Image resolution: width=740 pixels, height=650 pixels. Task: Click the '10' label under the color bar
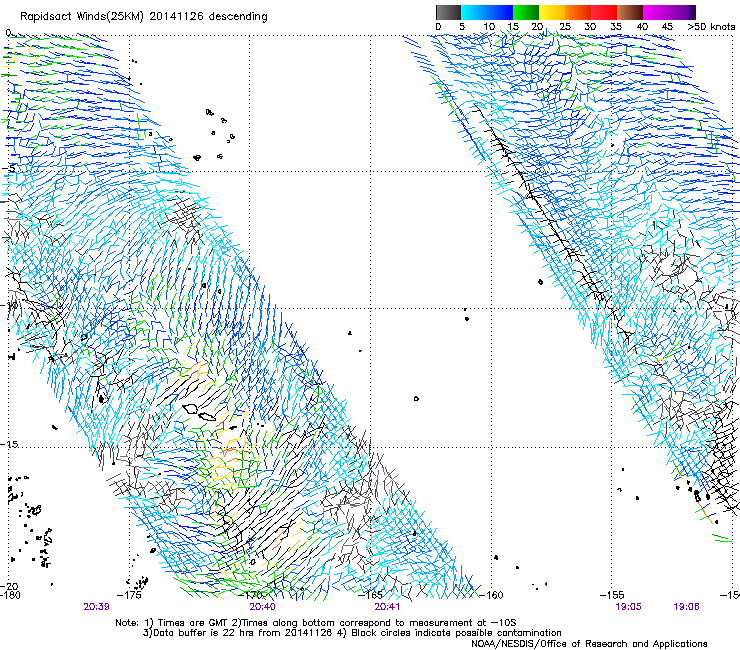[x=489, y=26]
